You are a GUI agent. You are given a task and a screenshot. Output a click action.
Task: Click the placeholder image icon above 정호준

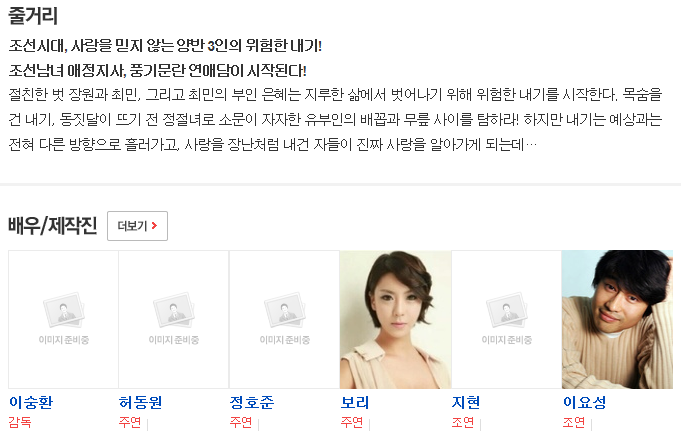point(285,310)
